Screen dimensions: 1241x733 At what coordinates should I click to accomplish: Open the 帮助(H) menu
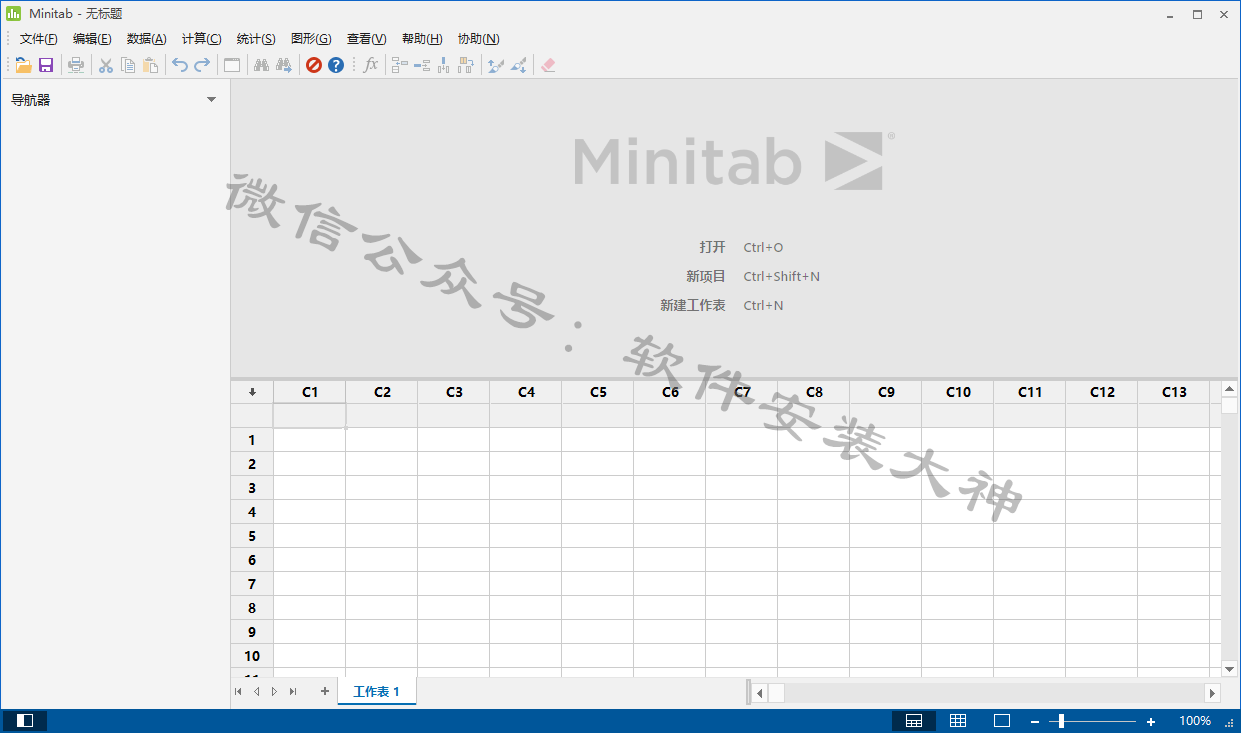point(422,39)
